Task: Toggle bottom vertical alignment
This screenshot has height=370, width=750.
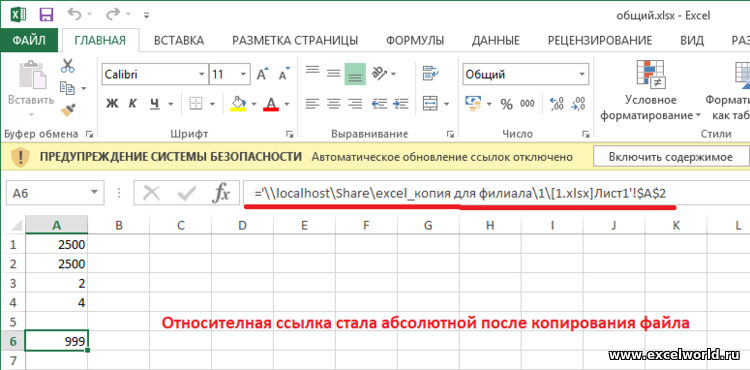Action: pos(355,74)
